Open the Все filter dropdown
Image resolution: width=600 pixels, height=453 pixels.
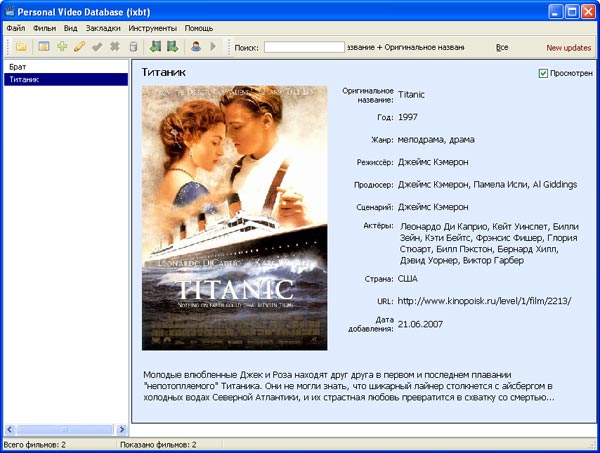502,47
